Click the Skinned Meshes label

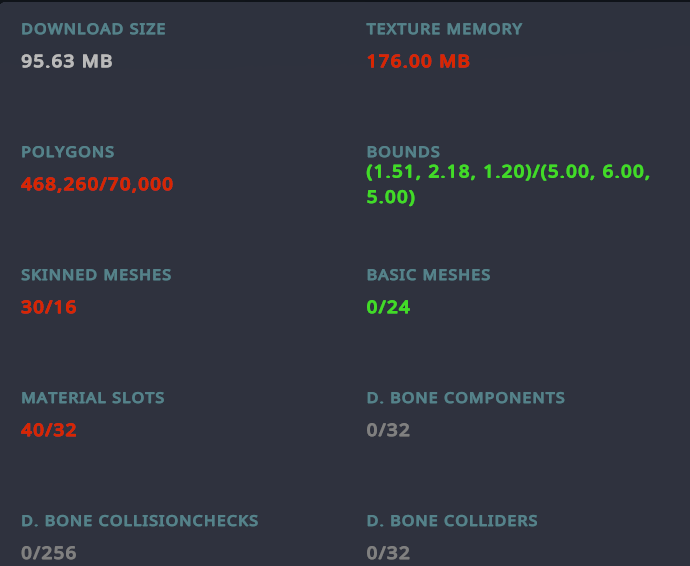coord(96,274)
